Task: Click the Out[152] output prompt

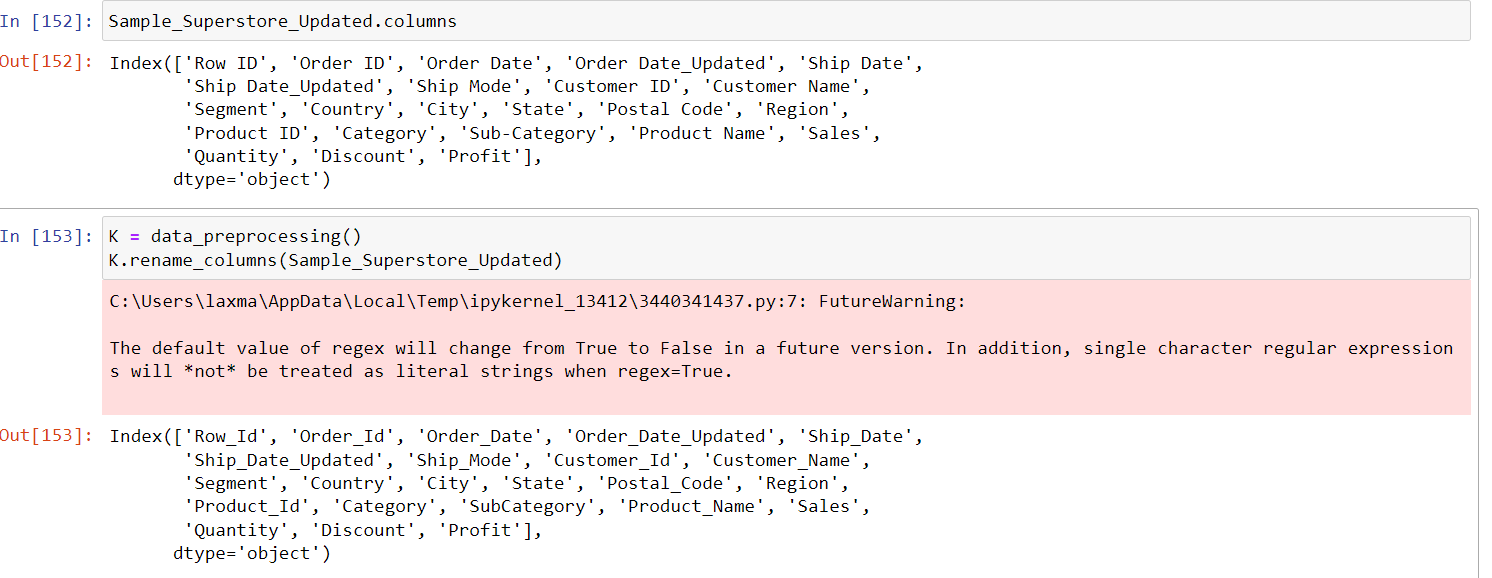Action: coord(47,62)
